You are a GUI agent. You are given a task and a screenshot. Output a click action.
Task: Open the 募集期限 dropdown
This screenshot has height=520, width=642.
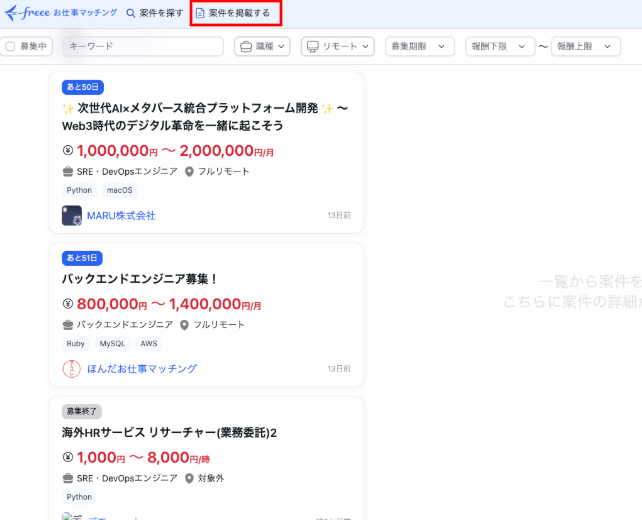click(420, 46)
